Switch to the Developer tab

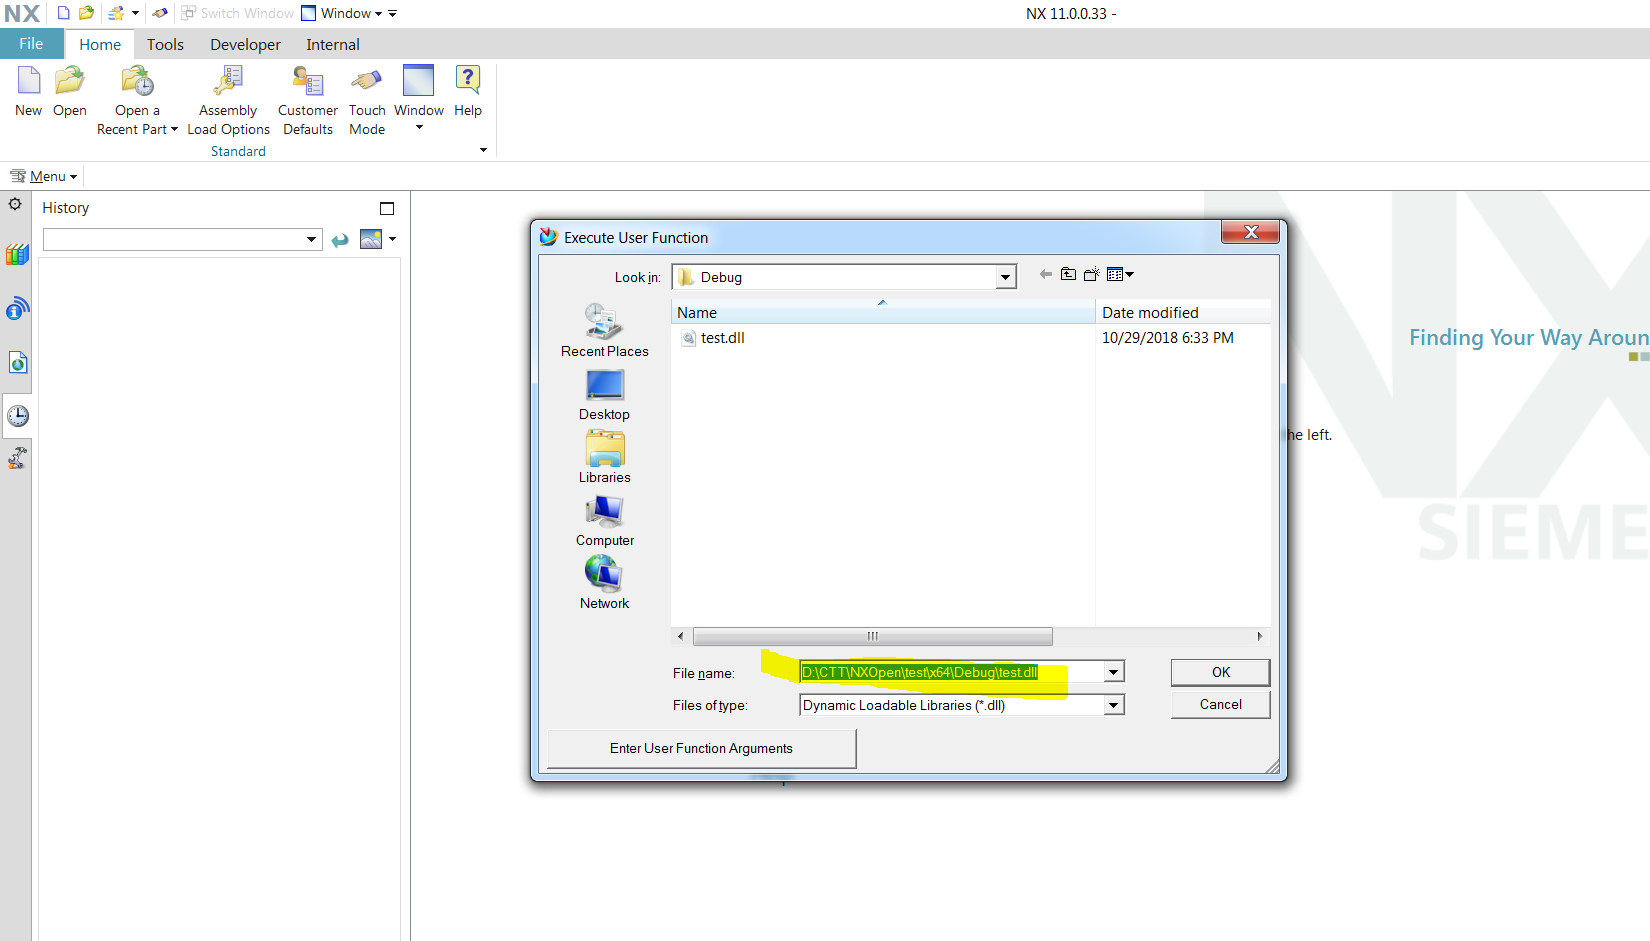coord(245,44)
